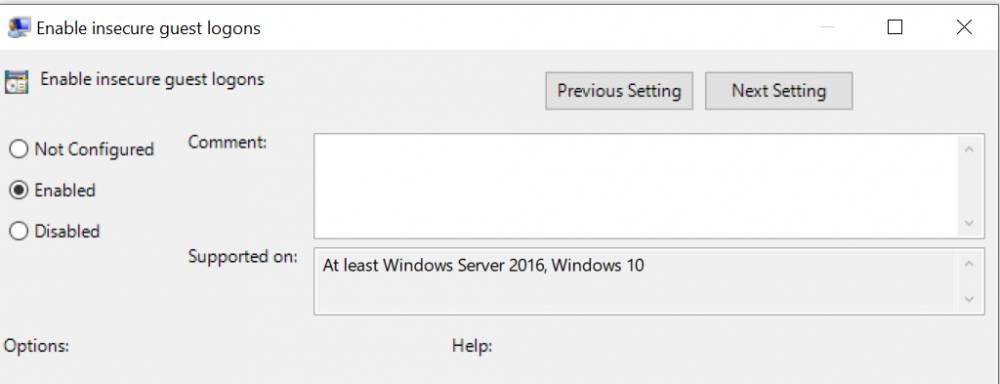Click the Supported on scroll up arrow
The width and height of the screenshot is (1000, 384).
969,263
